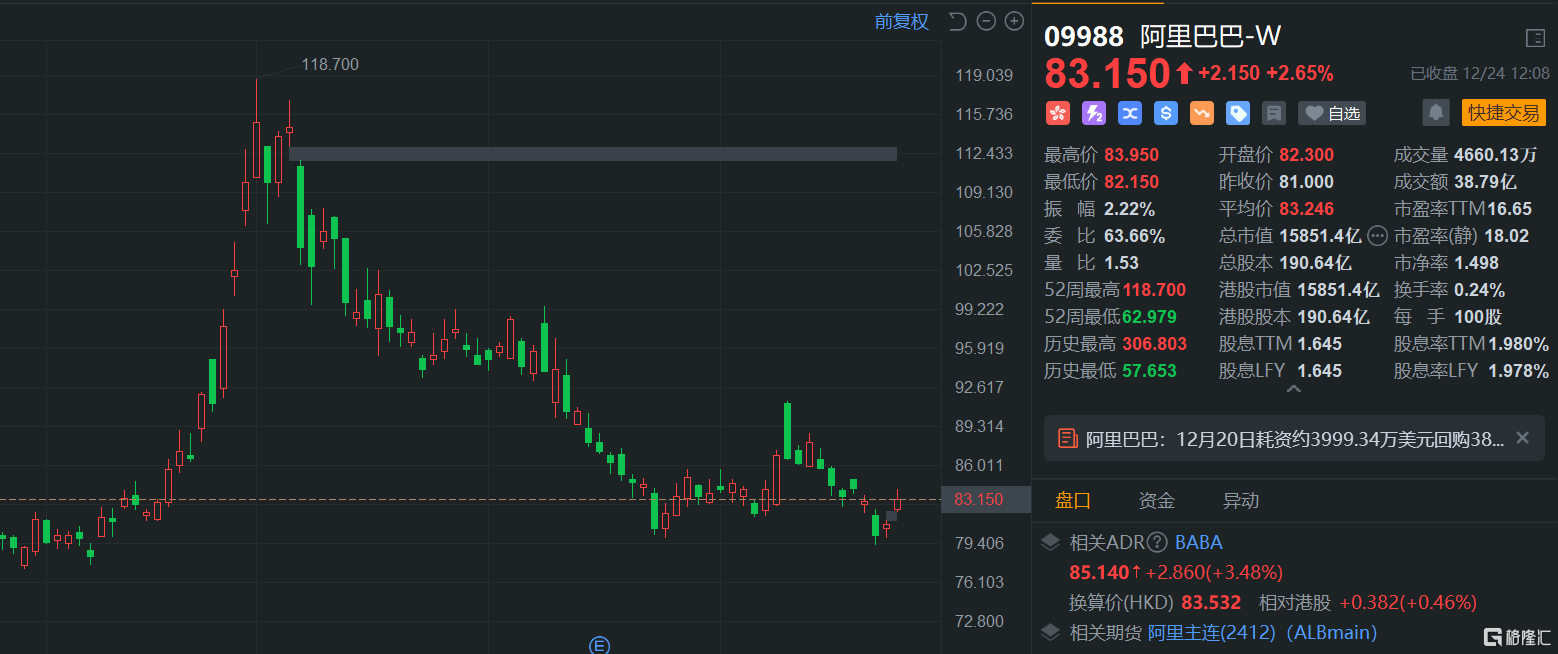Click the stock name 阿里巴巴-W

(1211, 37)
